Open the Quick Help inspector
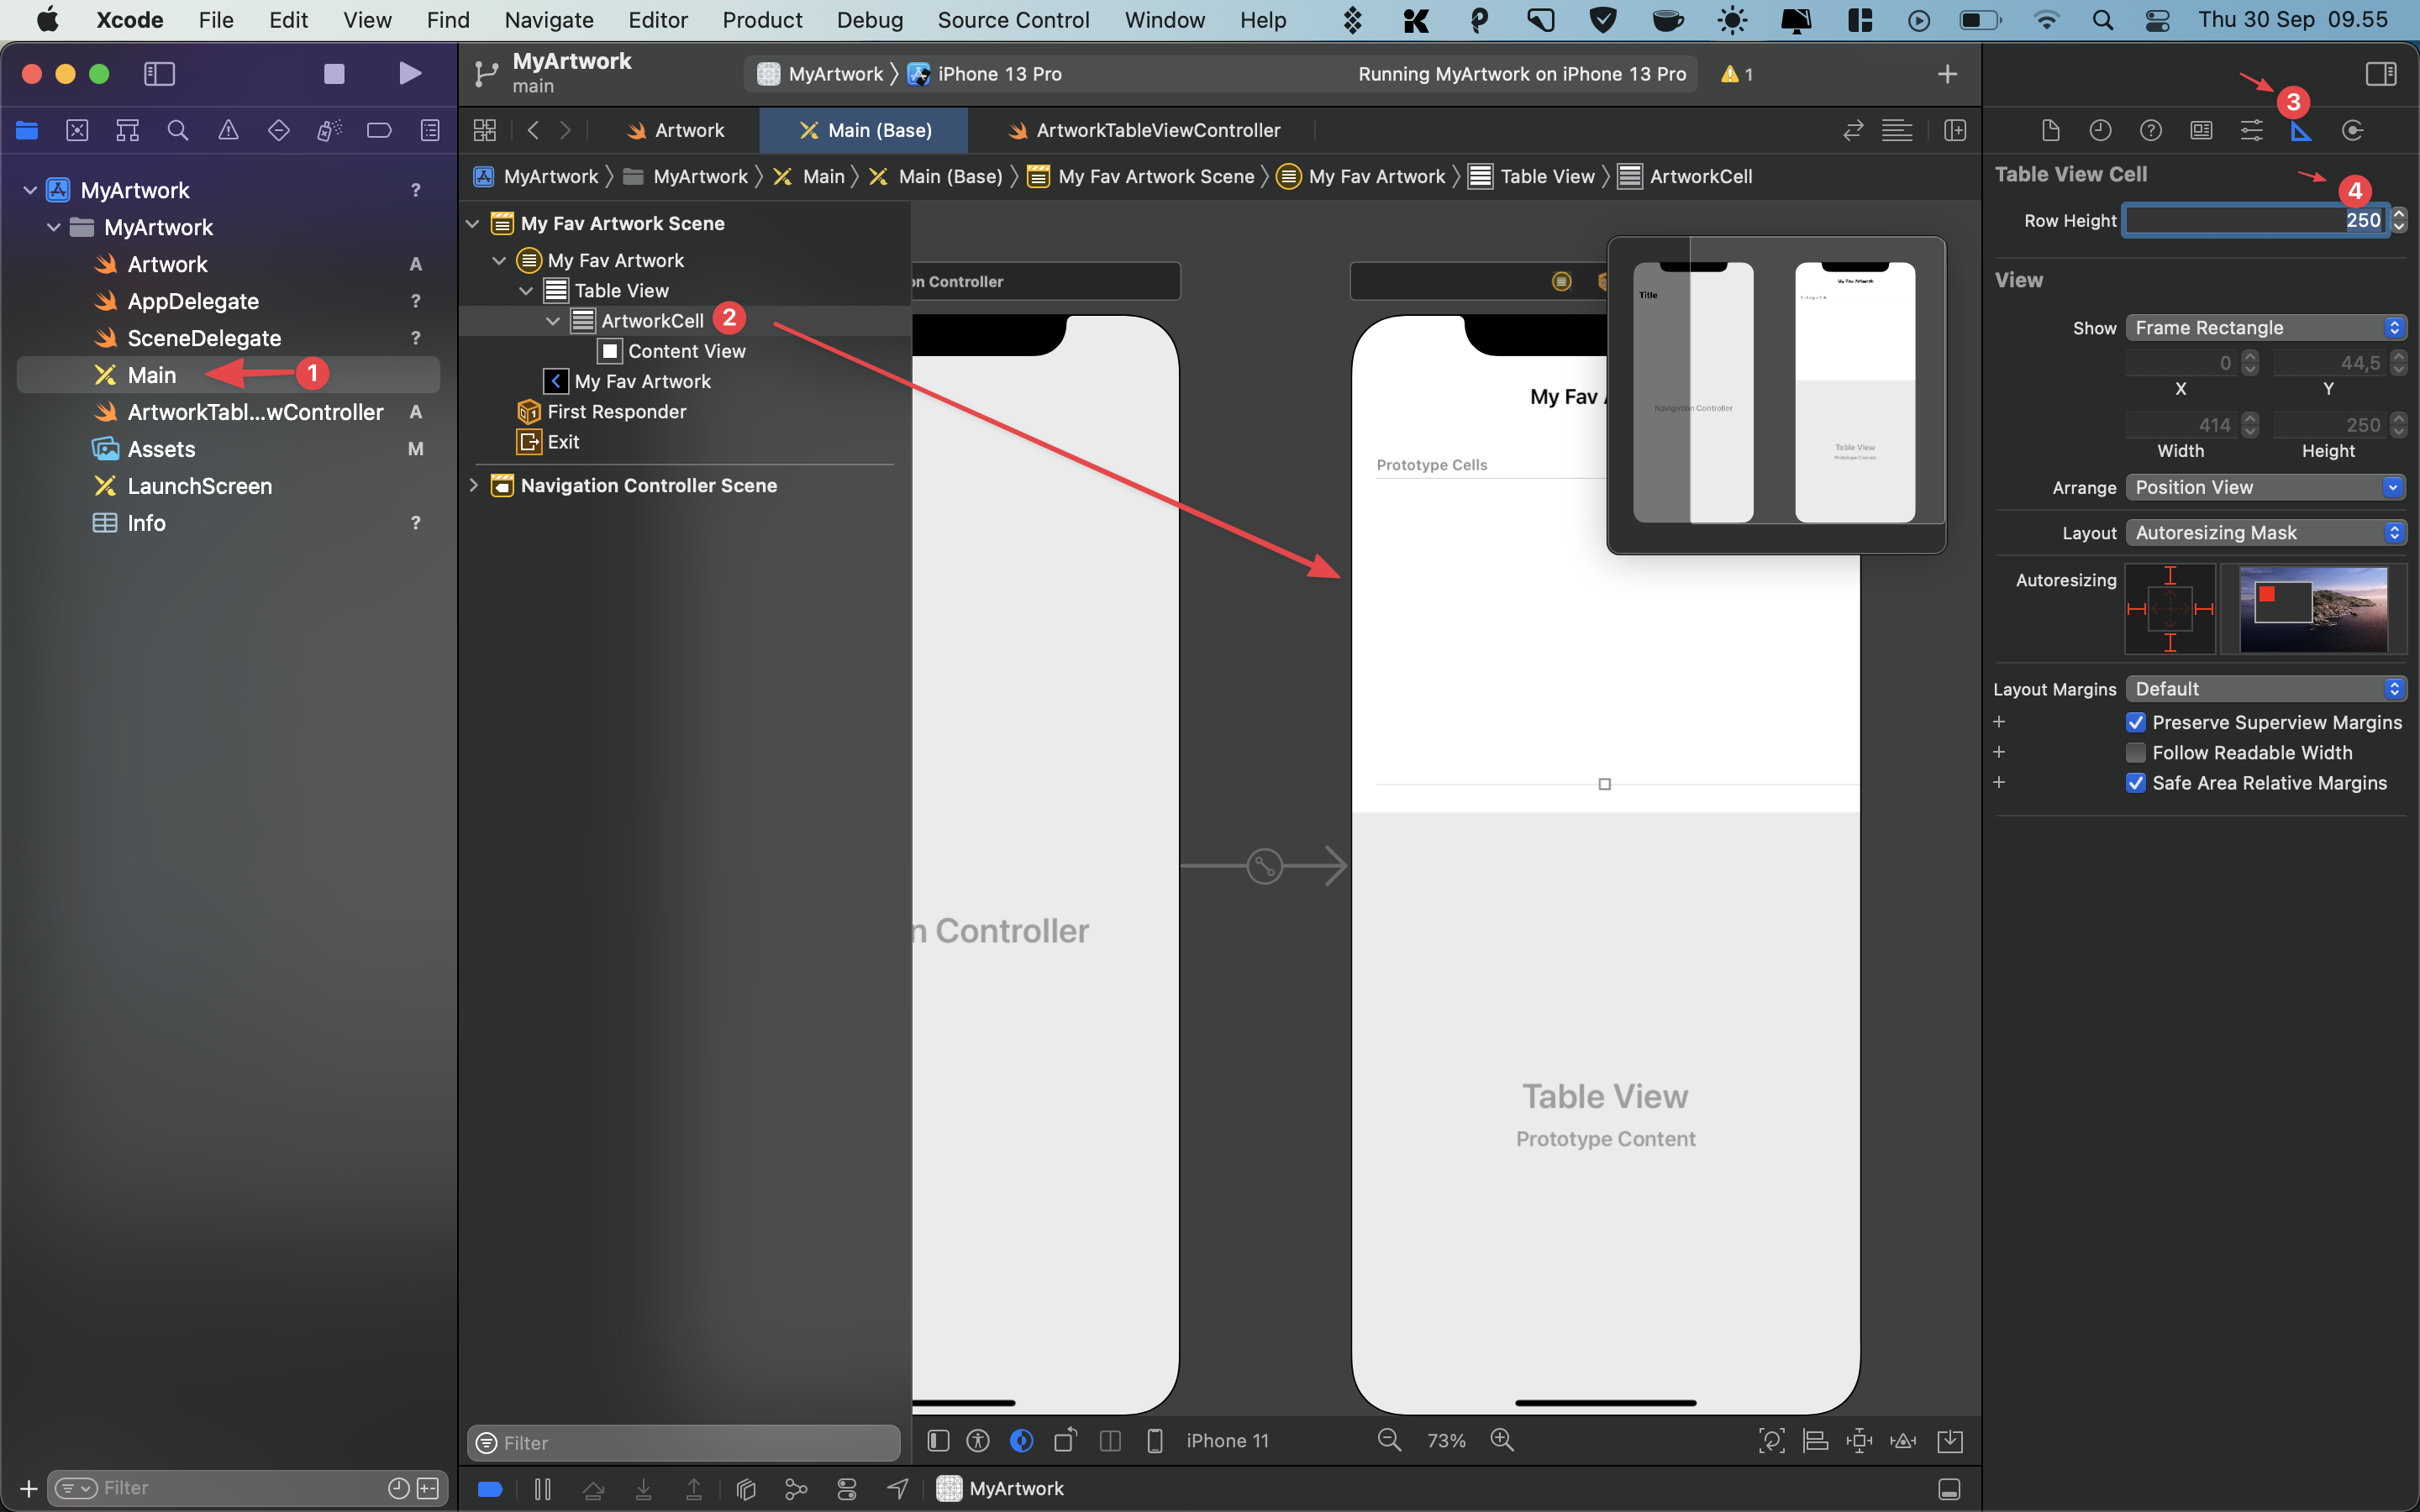Screen dimensions: 2420x1512 coord(2151,130)
